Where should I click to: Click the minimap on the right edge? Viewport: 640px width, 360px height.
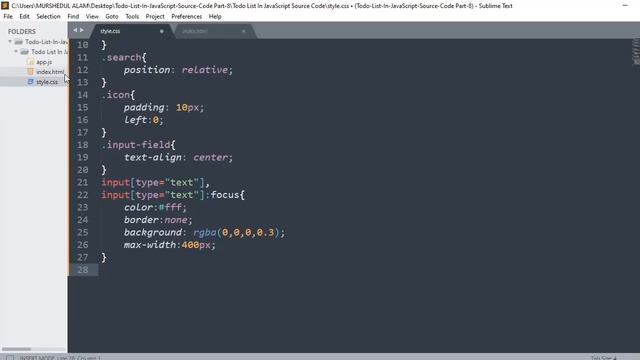tap(636, 51)
